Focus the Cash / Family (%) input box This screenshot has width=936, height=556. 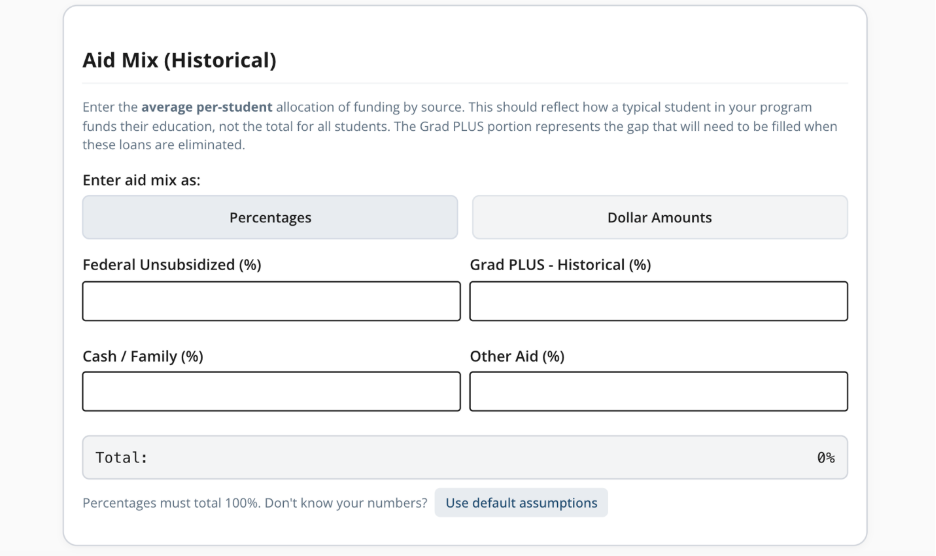271,392
